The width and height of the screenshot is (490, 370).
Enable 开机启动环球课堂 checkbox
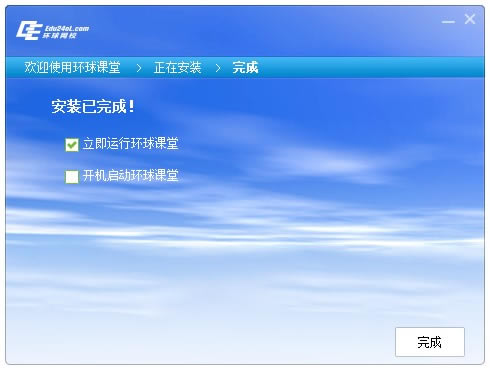coord(72,176)
